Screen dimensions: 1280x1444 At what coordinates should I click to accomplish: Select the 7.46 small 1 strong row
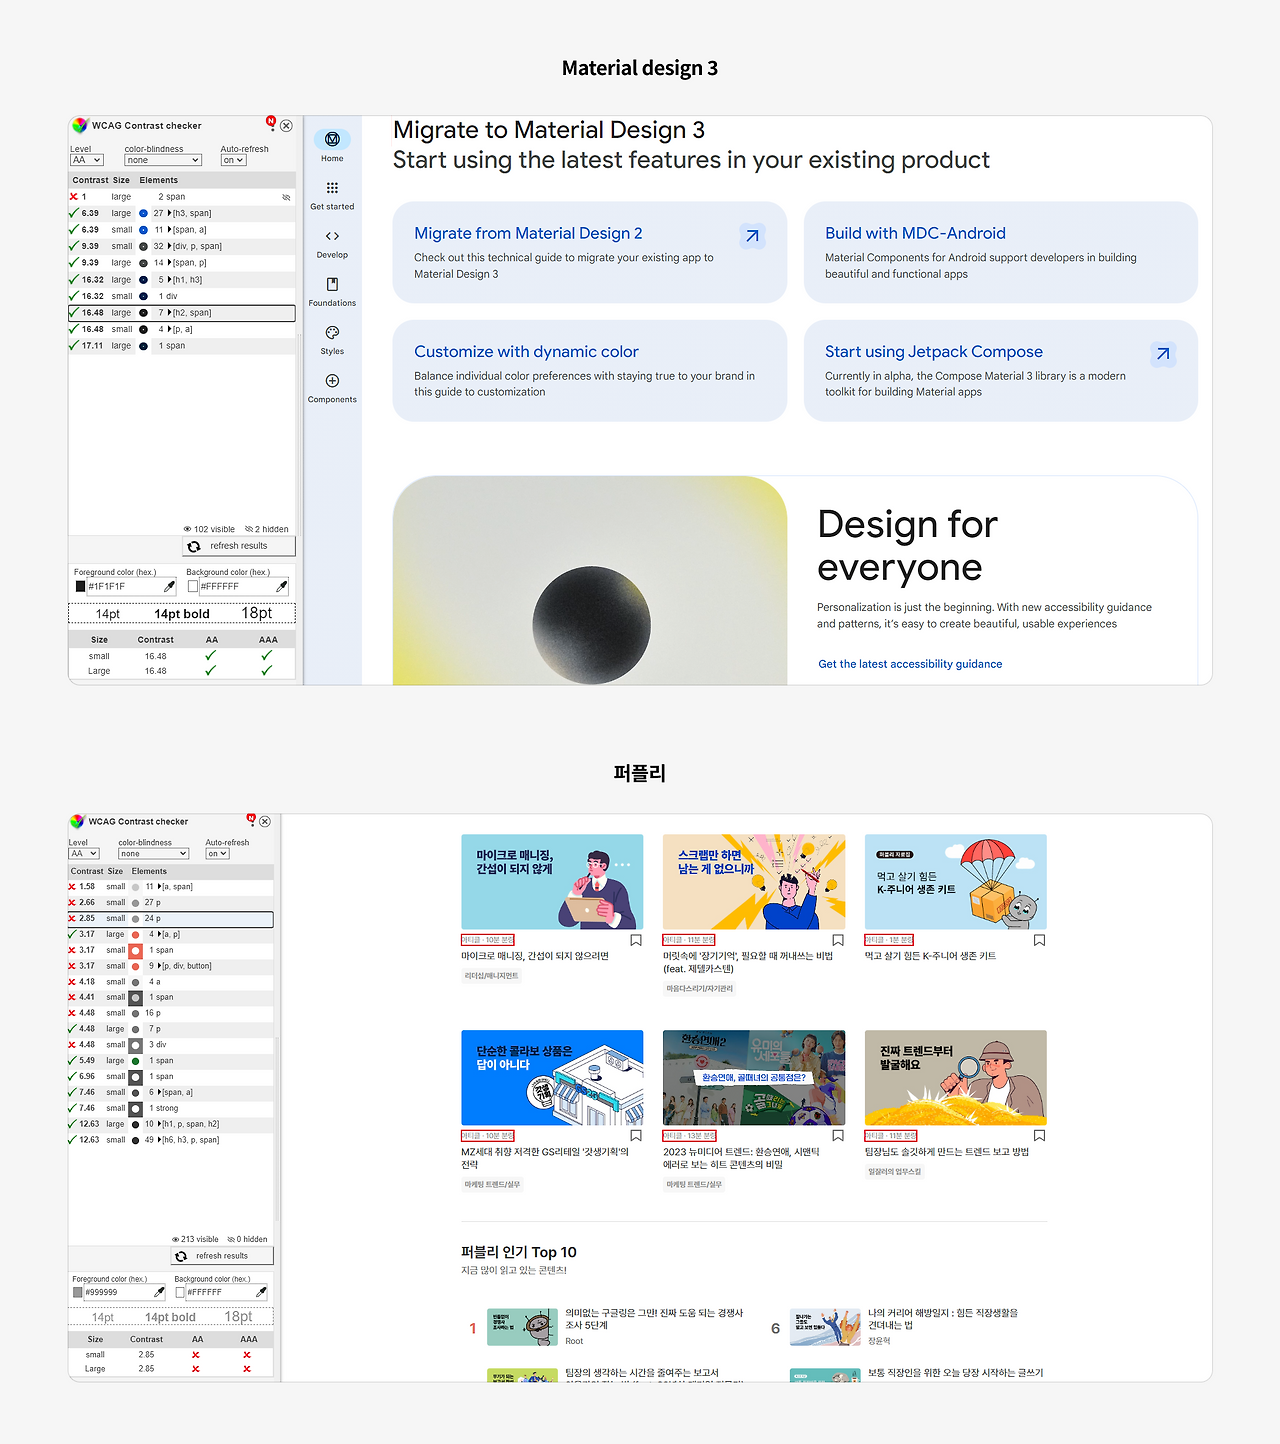170,1108
